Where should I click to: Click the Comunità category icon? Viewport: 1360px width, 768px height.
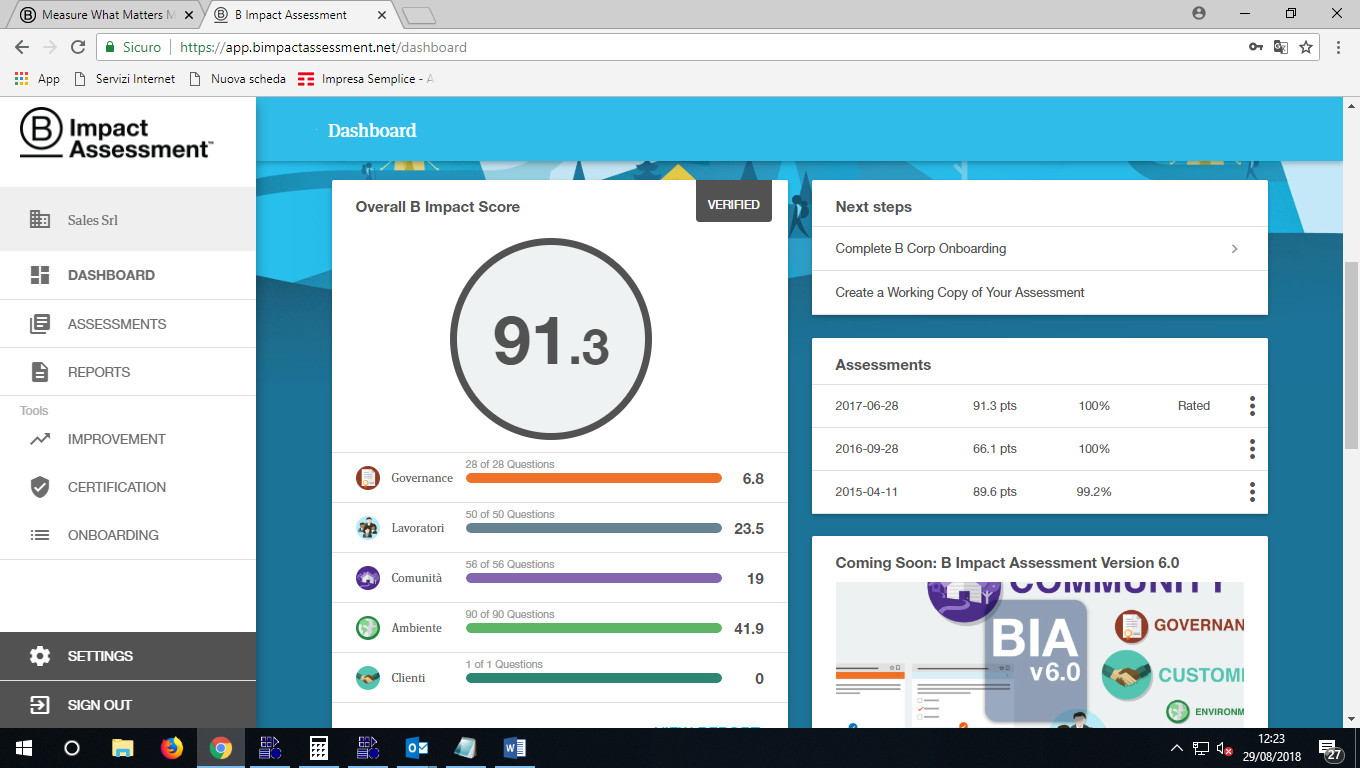368,578
